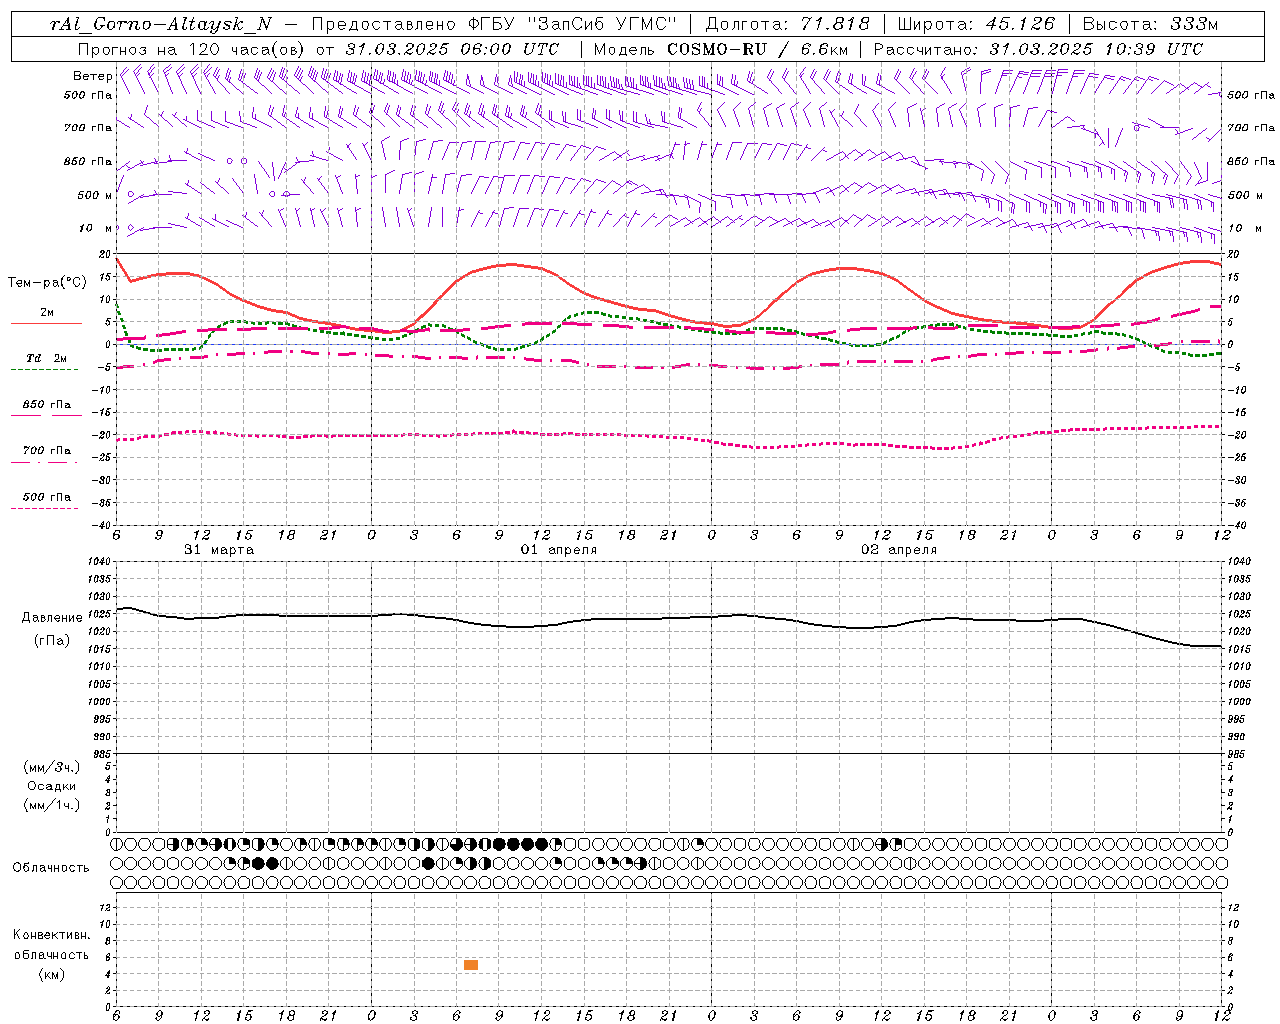This screenshot has width=1280, height=1024.
Task: Click the forecast start time 31.03.2025 06:00 UTC
Action: coord(452,49)
